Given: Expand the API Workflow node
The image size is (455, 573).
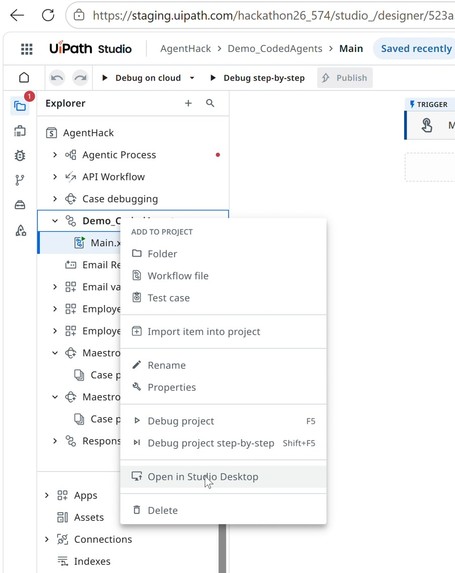Looking at the screenshot, I should [55, 177].
